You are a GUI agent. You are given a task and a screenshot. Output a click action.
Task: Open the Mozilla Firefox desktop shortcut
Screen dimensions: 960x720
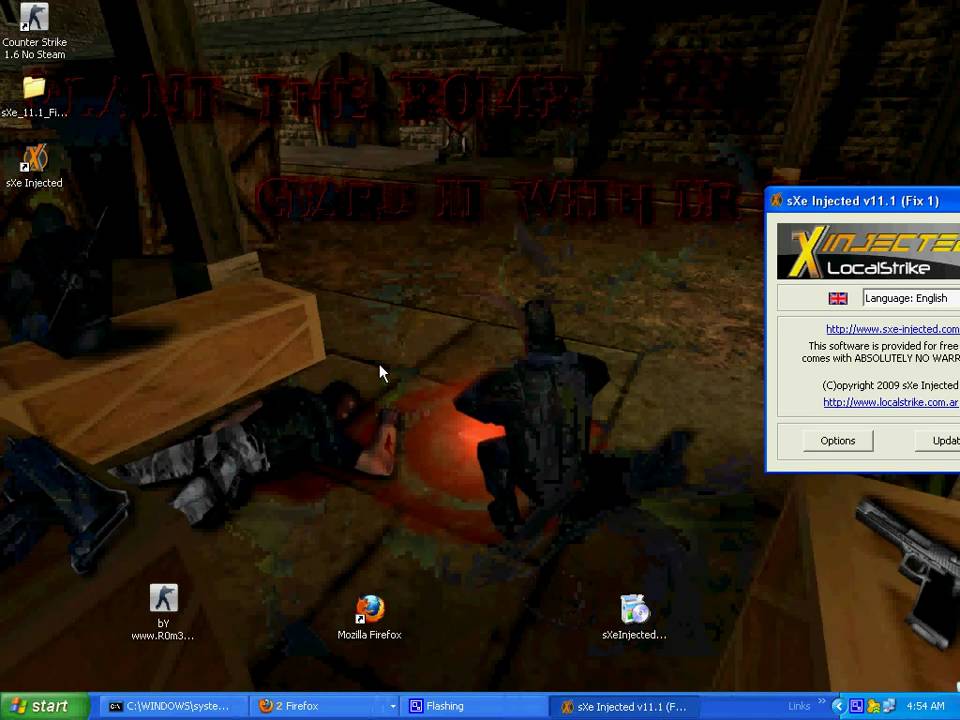pyautogui.click(x=369, y=617)
